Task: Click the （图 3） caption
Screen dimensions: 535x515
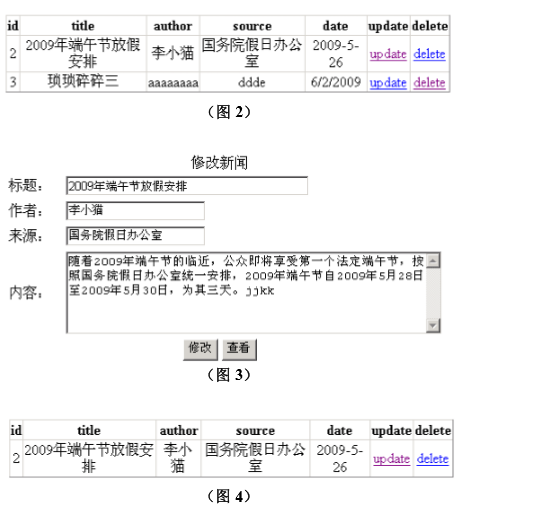Action: pos(230,375)
